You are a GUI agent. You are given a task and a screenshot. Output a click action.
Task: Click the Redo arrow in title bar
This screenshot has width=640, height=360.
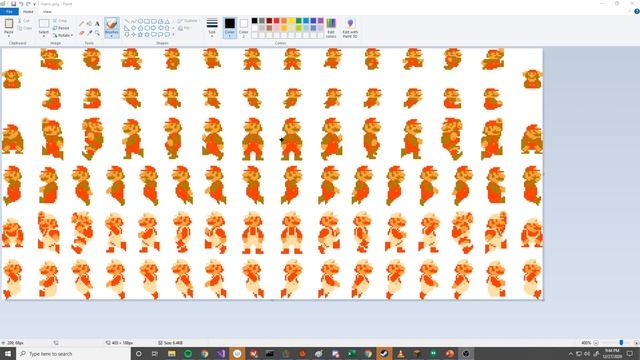(x=28, y=4)
